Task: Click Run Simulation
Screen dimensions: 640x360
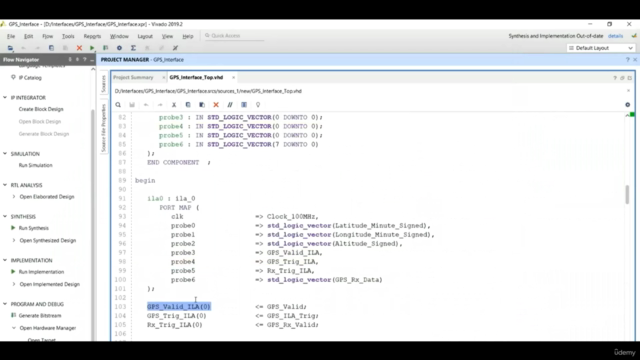Action: [x=36, y=165]
